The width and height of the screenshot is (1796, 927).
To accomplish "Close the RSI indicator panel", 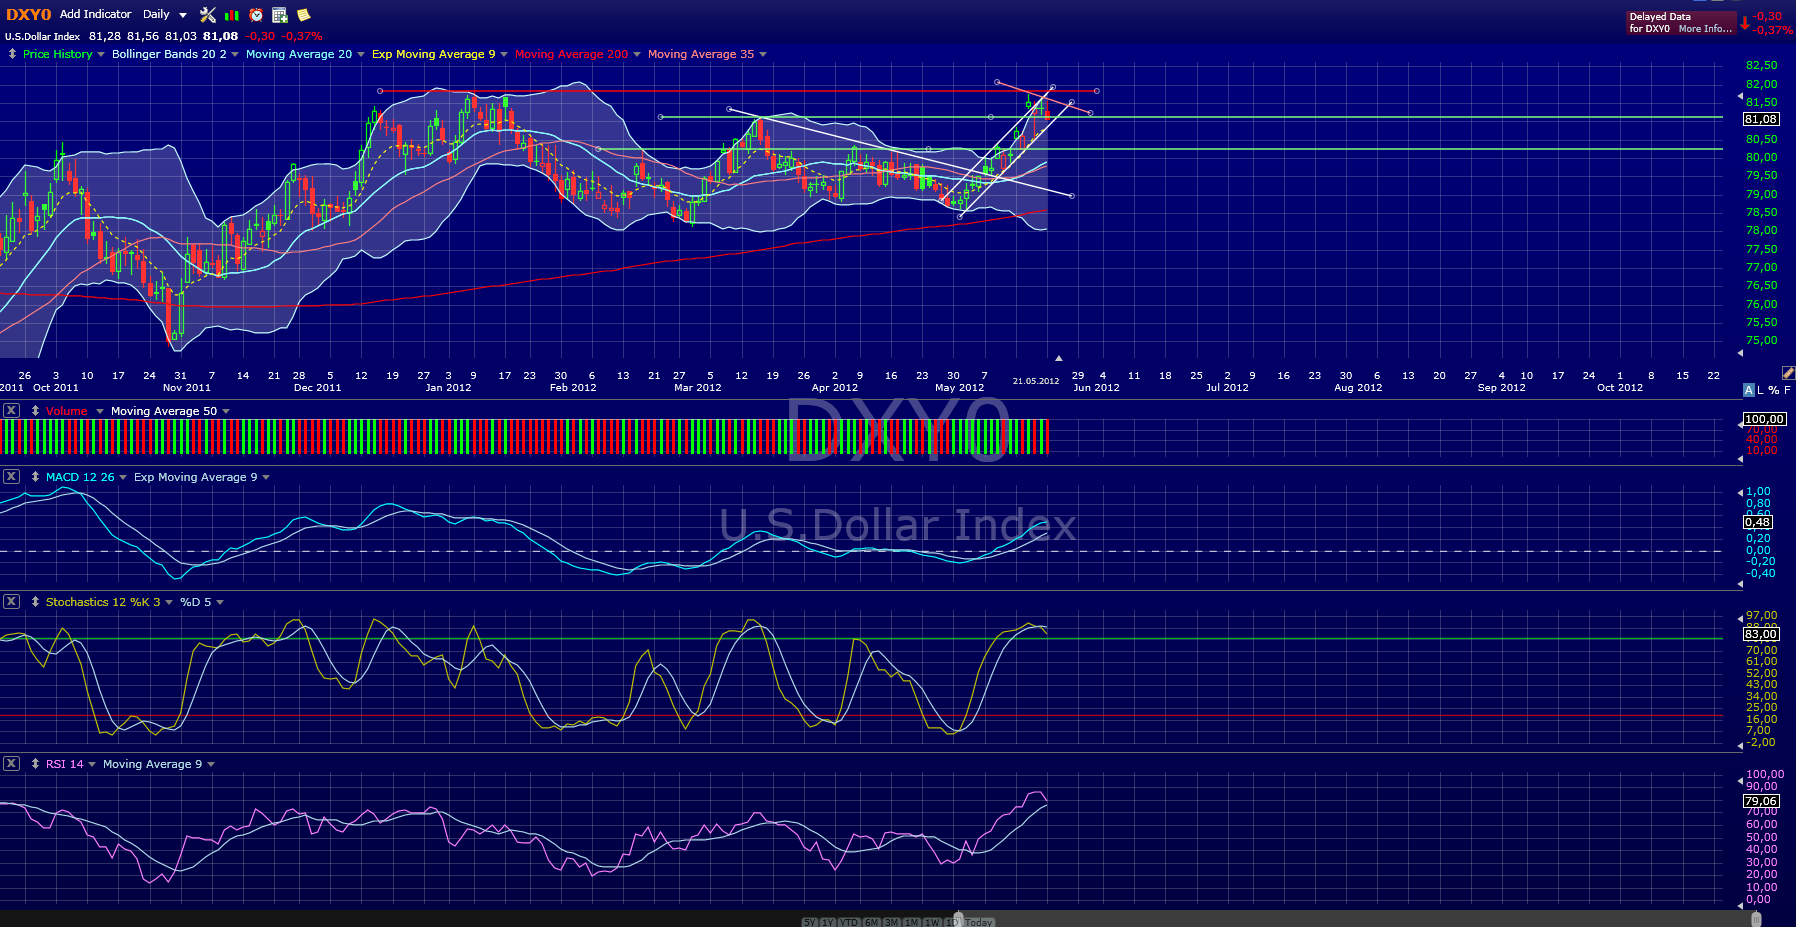I will [x=11, y=763].
